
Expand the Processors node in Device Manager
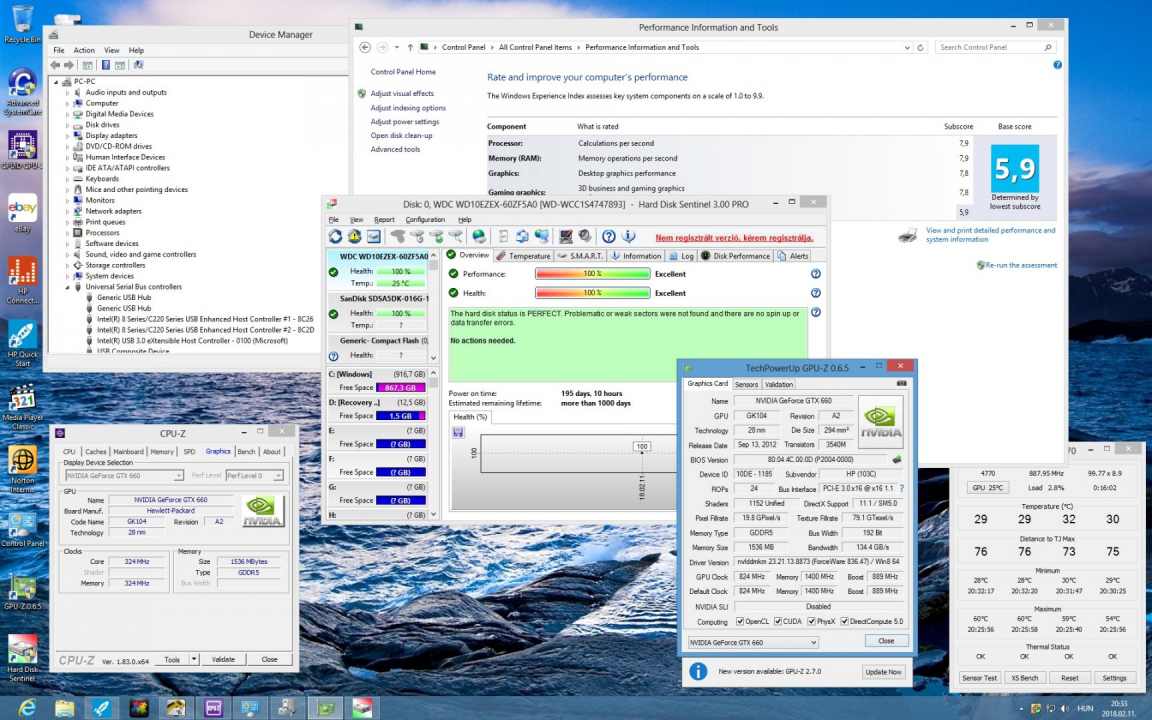point(68,233)
